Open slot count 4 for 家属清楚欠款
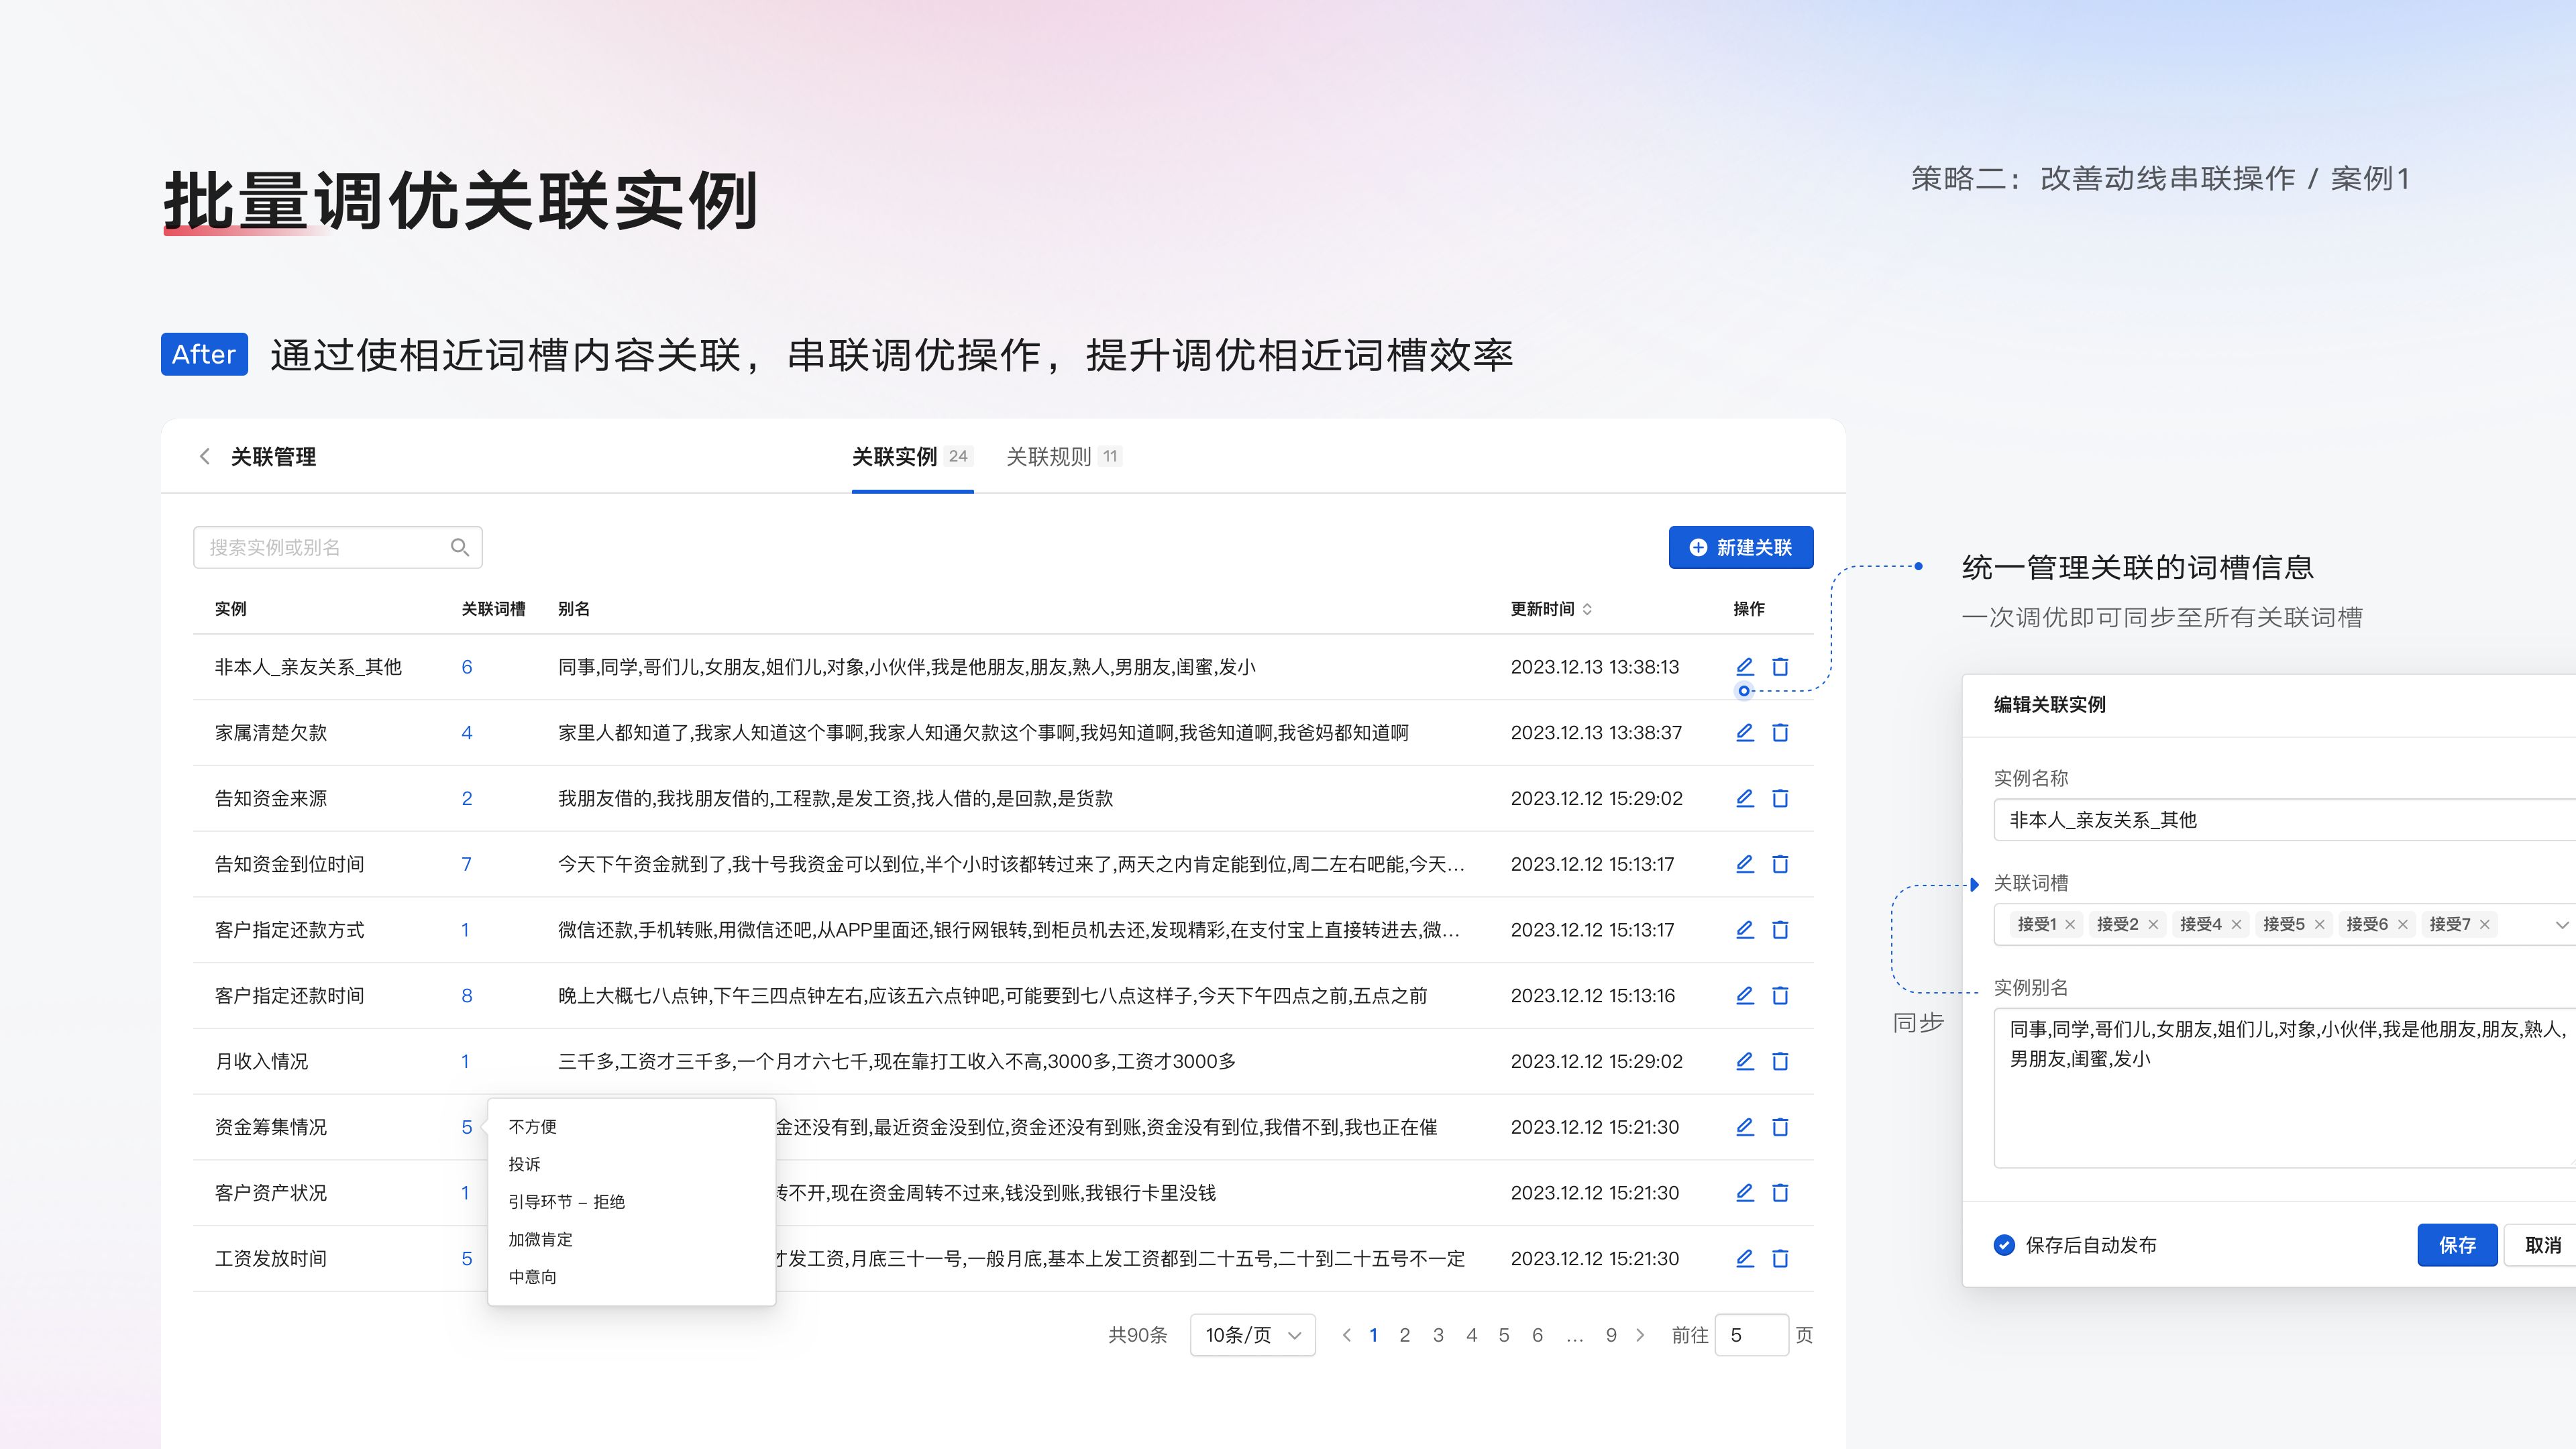Viewport: 2576px width, 1449px height. pos(467,732)
